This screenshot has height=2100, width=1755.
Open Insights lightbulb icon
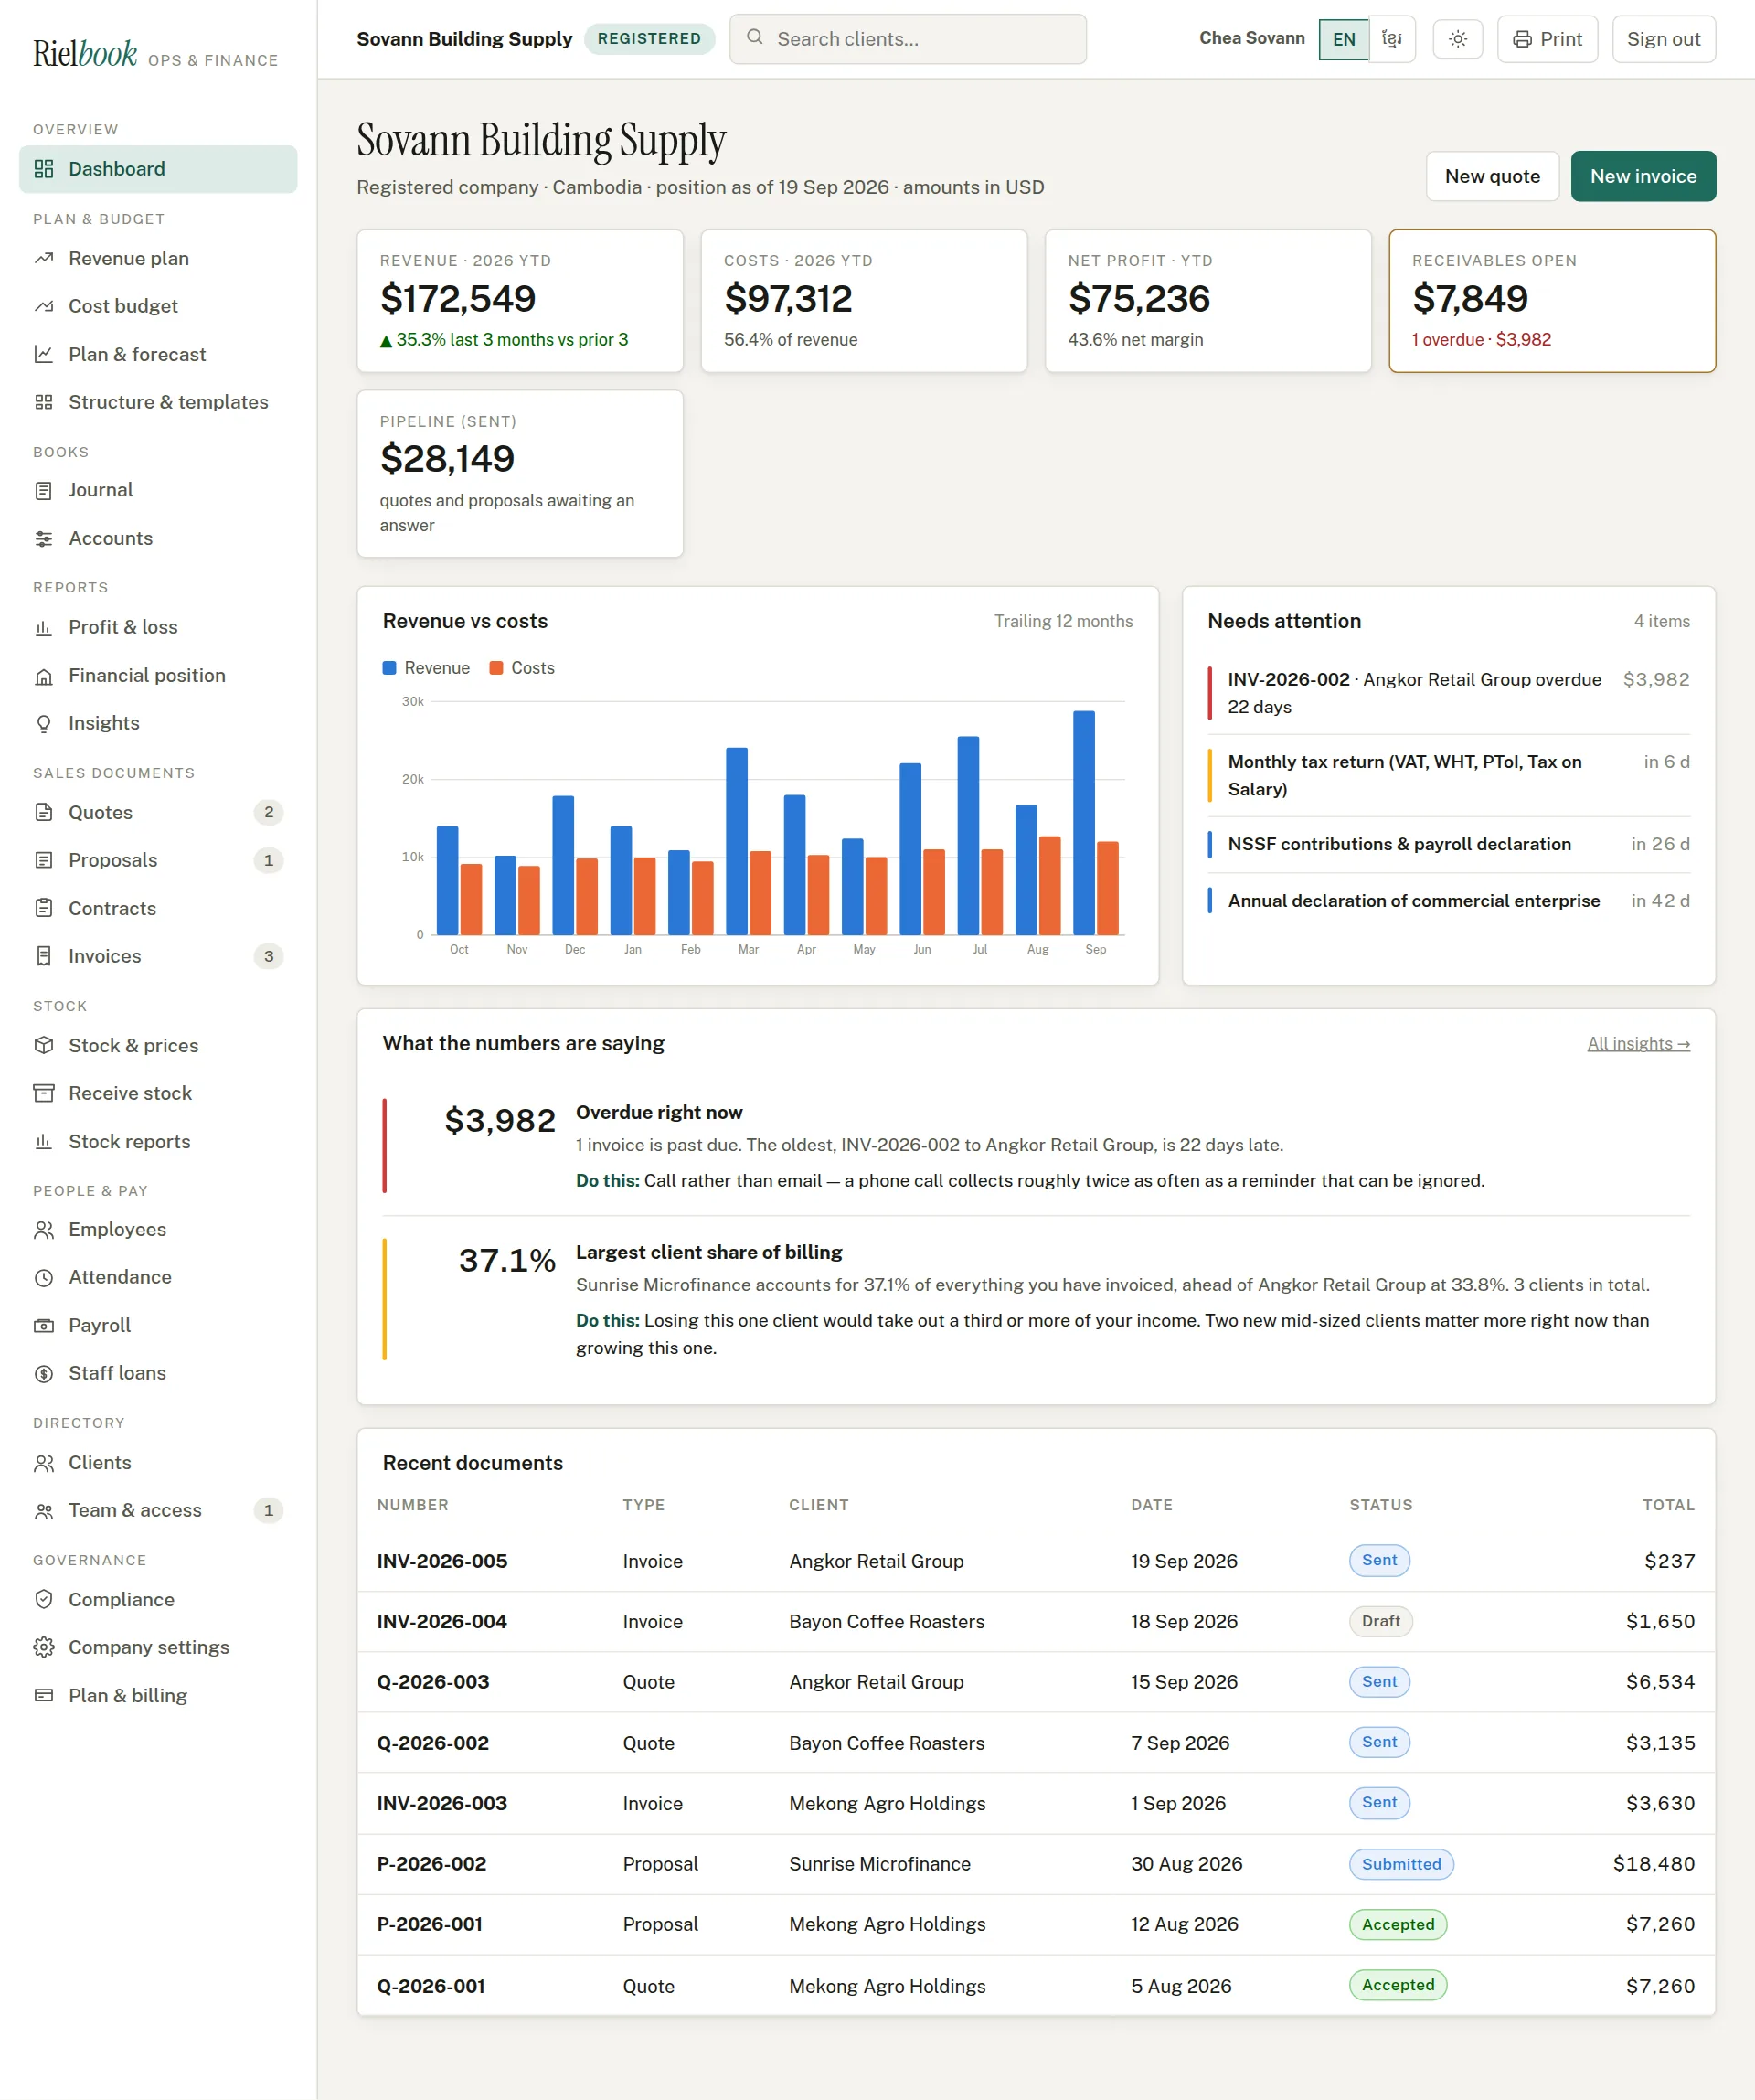click(43, 723)
